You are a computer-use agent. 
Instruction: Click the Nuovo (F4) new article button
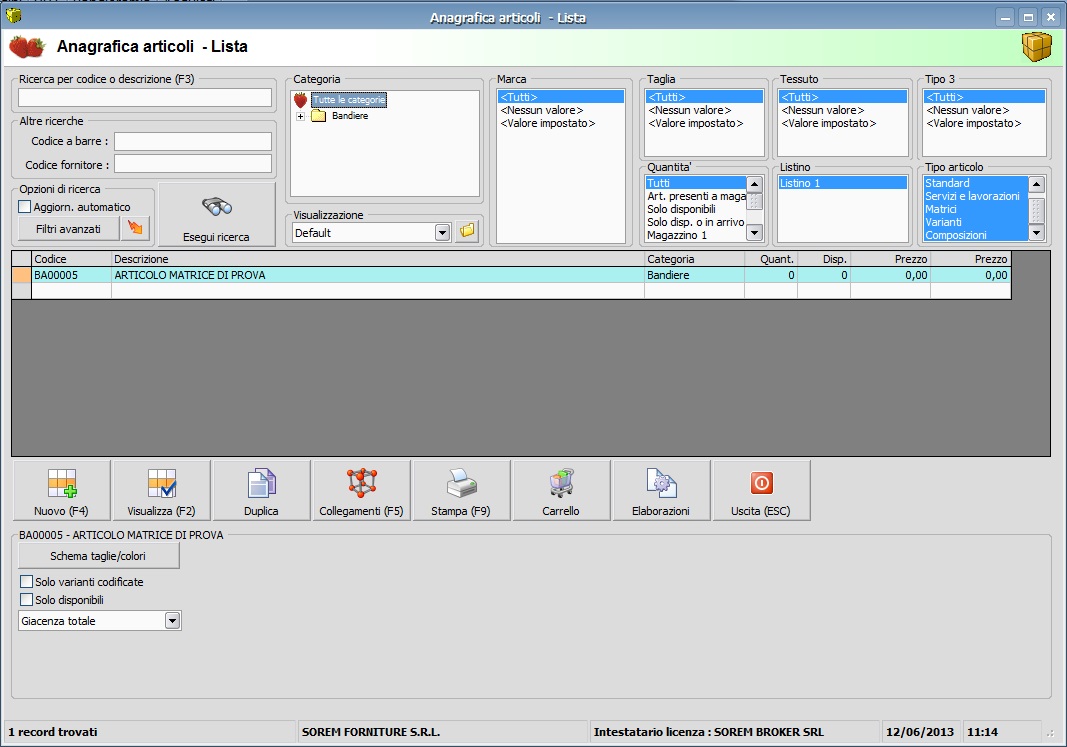click(61, 491)
